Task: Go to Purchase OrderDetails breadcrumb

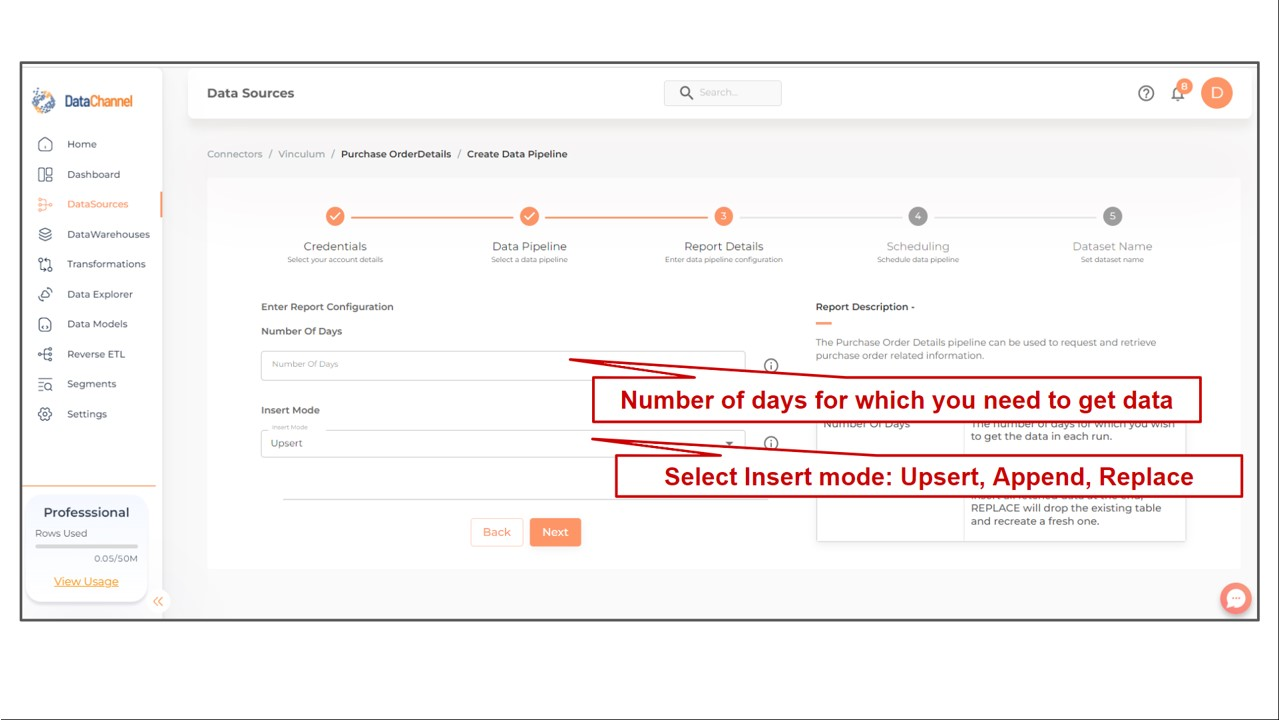Action: pos(396,154)
